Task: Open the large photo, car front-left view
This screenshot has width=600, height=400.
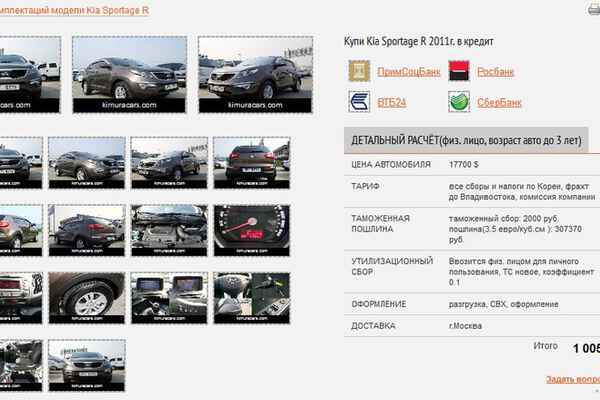Action: (x=255, y=75)
